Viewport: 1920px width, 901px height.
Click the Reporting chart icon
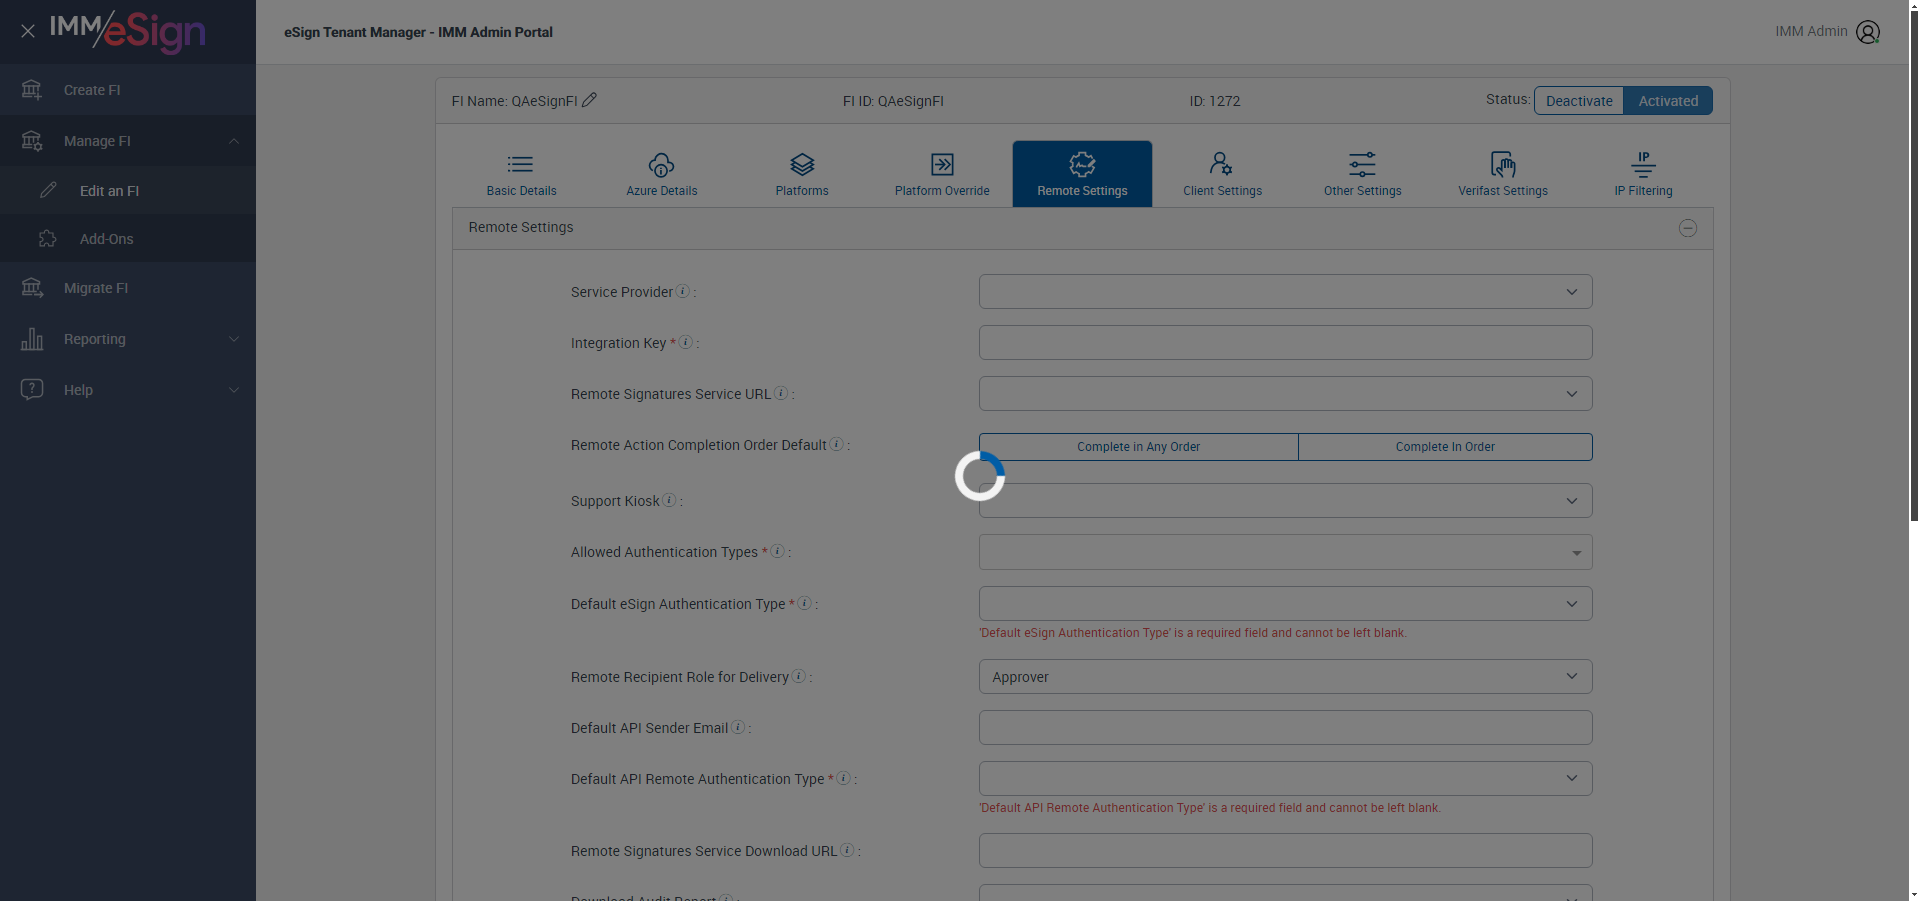click(x=32, y=339)
